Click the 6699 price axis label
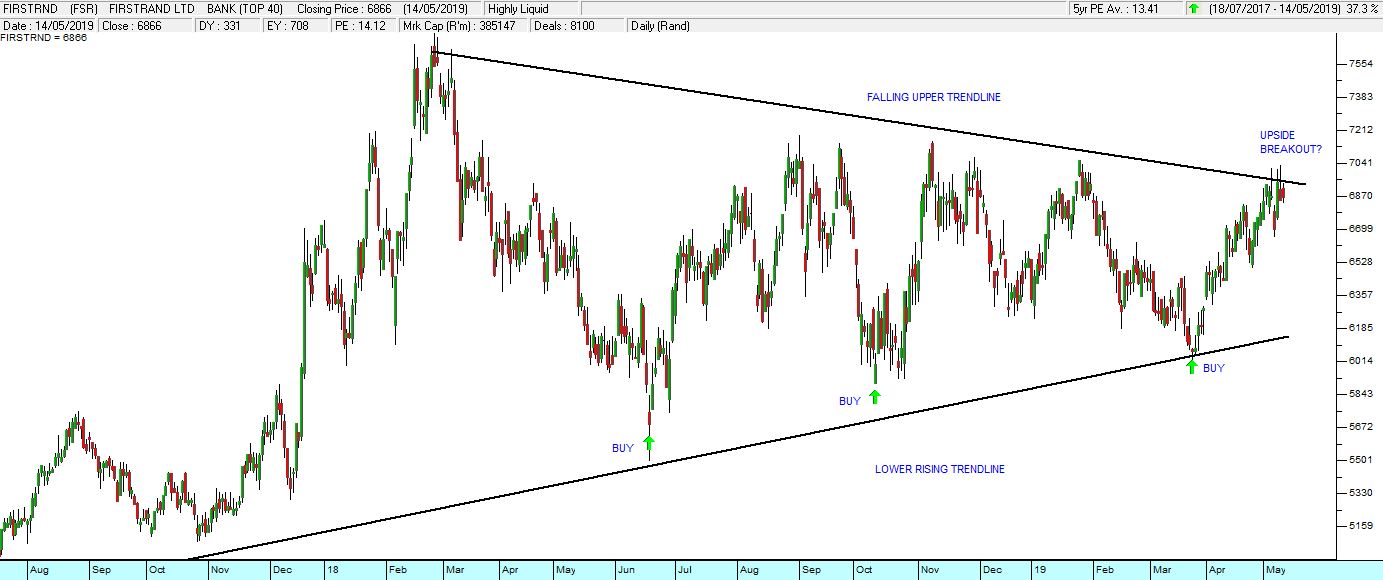 [1360, 229]
